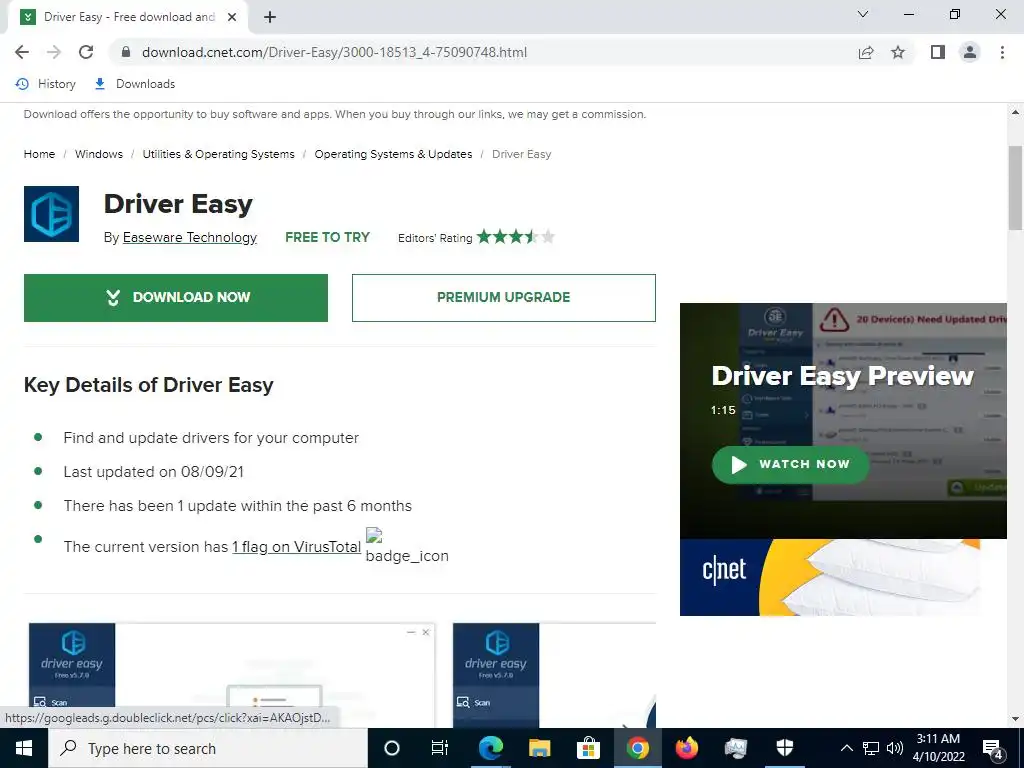Open Microsoft Store from taskbar
This screenshot has width=1024, height=768.
[588, 748]
